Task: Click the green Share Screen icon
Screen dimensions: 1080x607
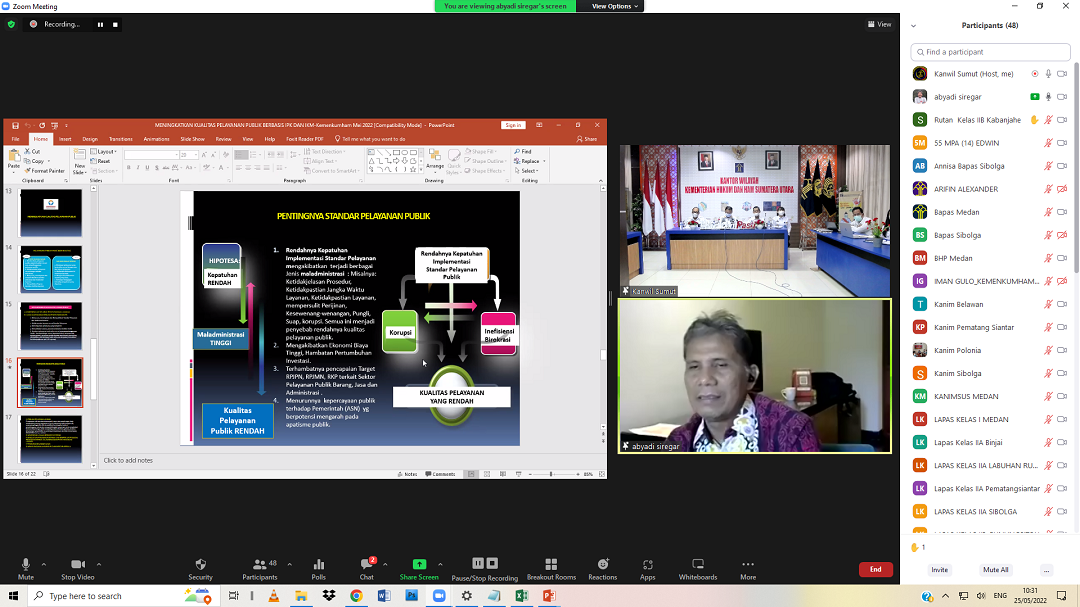Action: tap(419, 565)
